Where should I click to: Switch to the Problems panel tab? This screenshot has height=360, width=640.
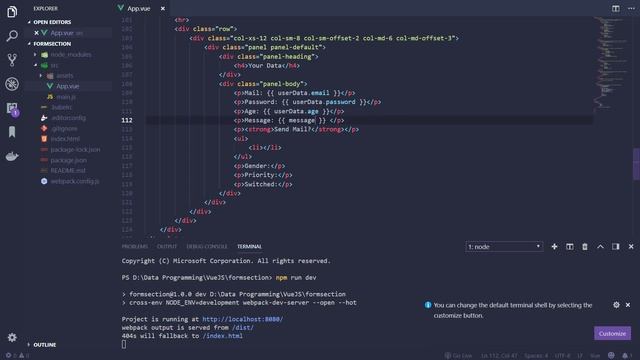(135, 247)
